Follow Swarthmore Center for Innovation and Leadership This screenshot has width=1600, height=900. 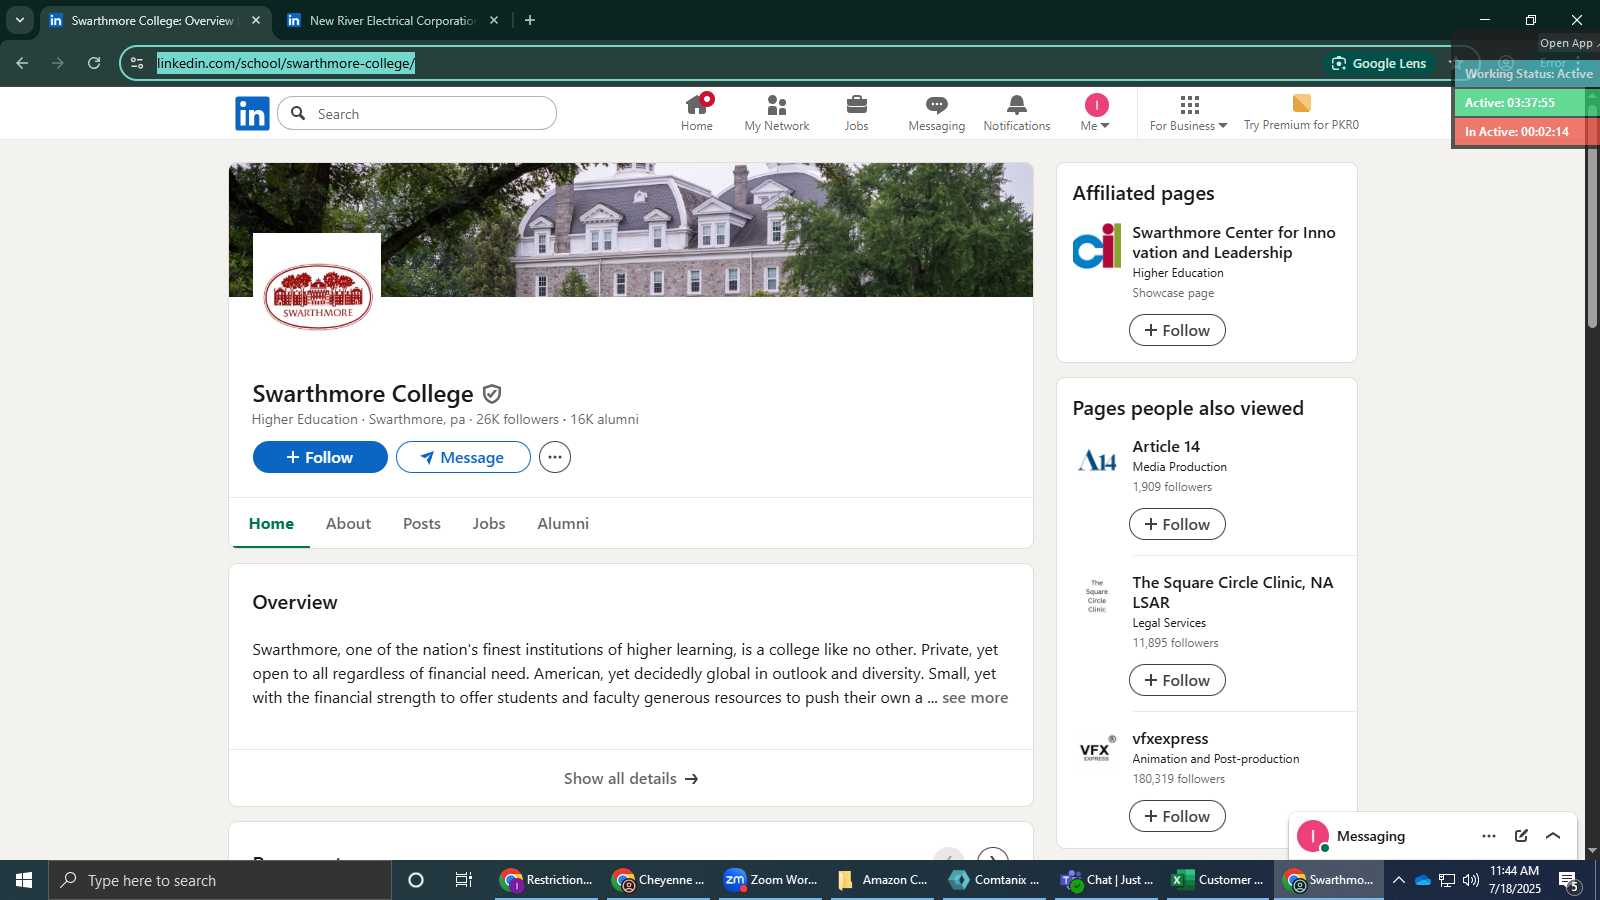(1177, 330)
